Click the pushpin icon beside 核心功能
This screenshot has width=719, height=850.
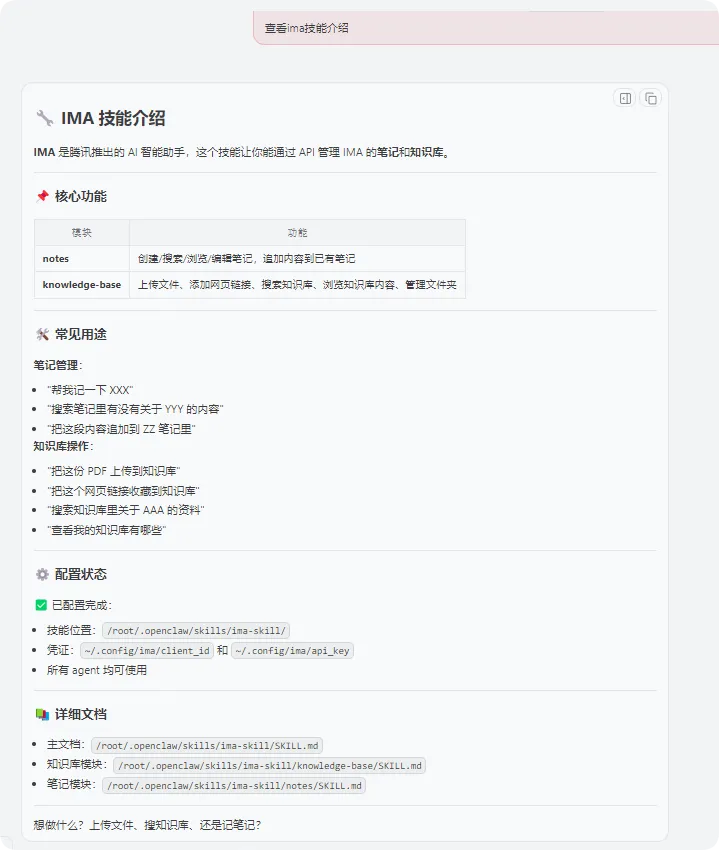[42, 196]
